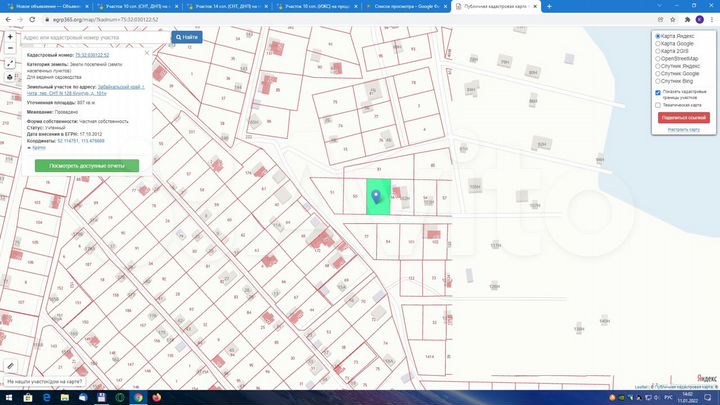
Task: Toggle cadastral parcel boundaries checkbox
Action: click(x=658, y=92)
